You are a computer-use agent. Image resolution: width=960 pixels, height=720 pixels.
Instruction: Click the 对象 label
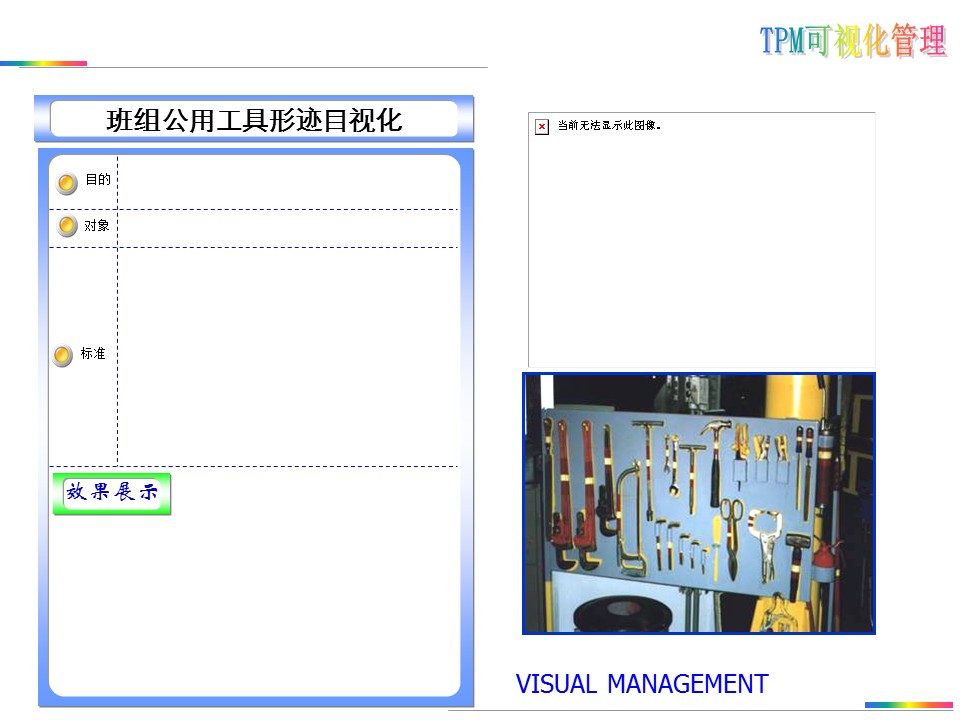pyautogui.click(x=97, y=225)
